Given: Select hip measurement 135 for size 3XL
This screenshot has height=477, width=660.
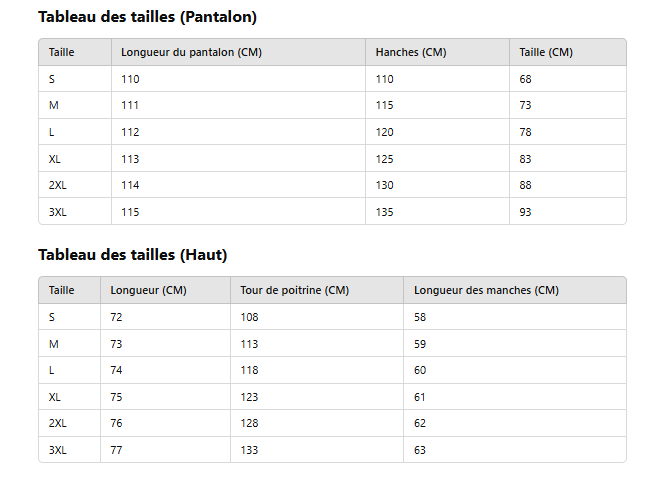Looking at the screenshot, I should [x=385, y=211].
